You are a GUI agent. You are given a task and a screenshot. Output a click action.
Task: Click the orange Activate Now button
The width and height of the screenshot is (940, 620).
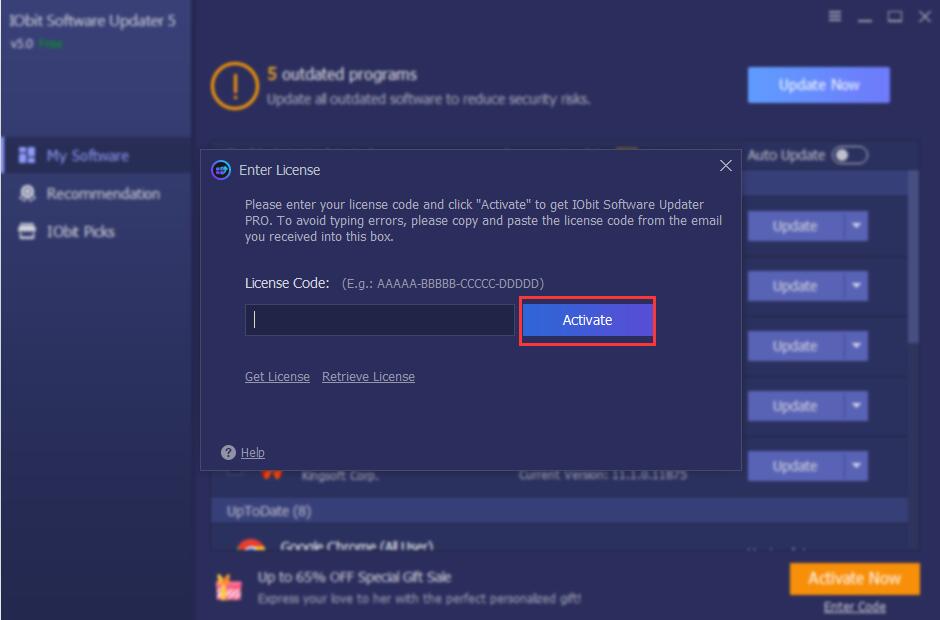click(x=853, y=578)
